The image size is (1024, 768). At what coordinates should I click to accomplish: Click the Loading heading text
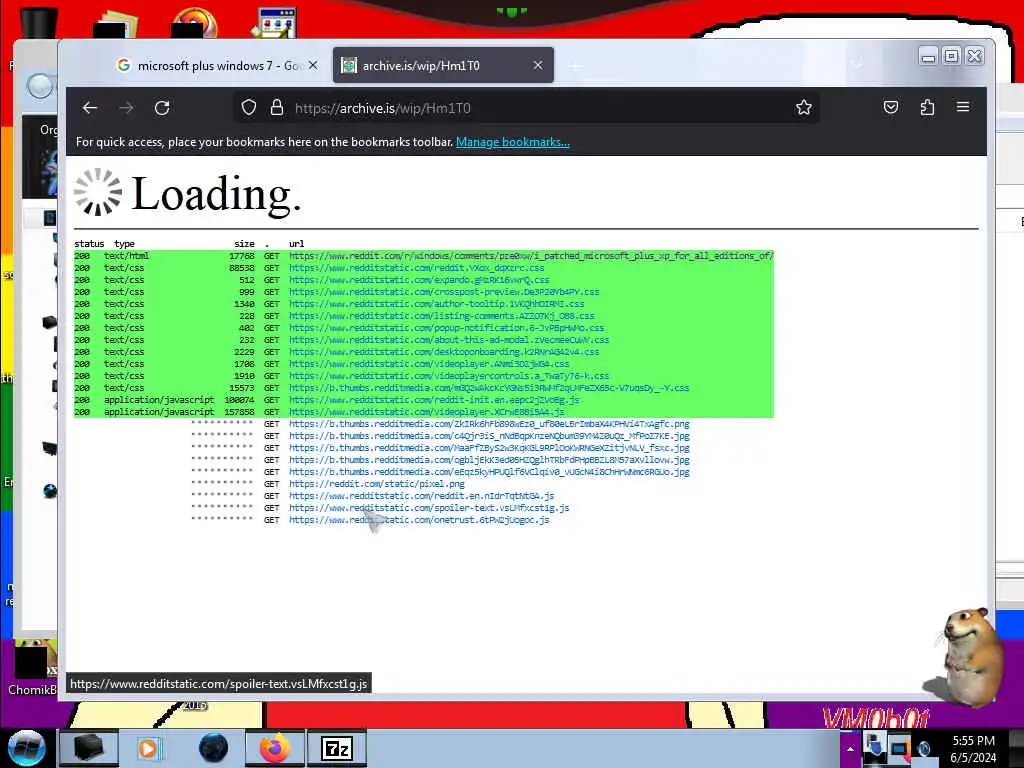216,194
